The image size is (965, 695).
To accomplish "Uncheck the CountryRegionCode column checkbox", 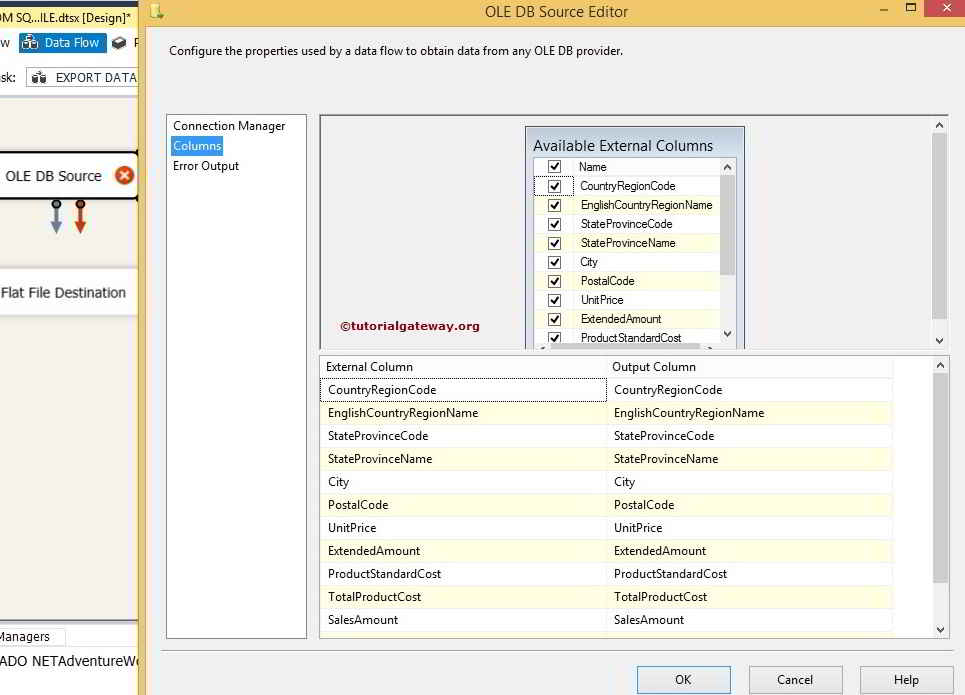I will click(554, 186).
